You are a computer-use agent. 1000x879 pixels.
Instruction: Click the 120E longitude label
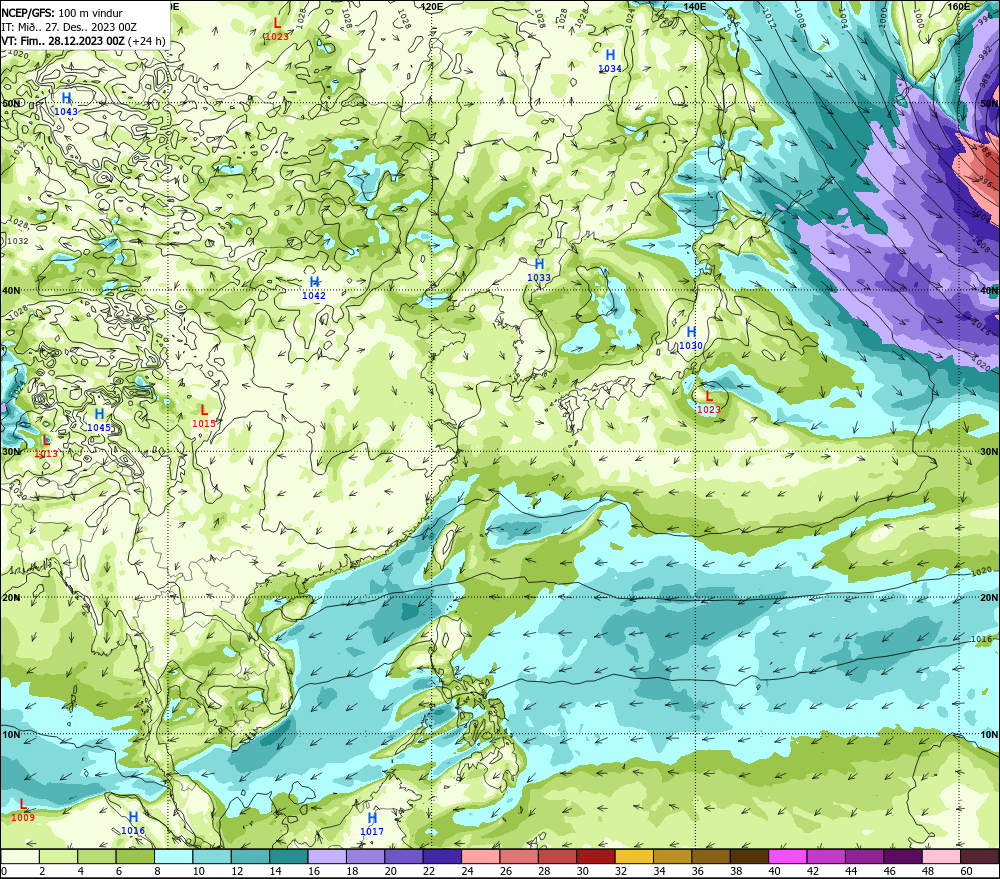(432, 6)
